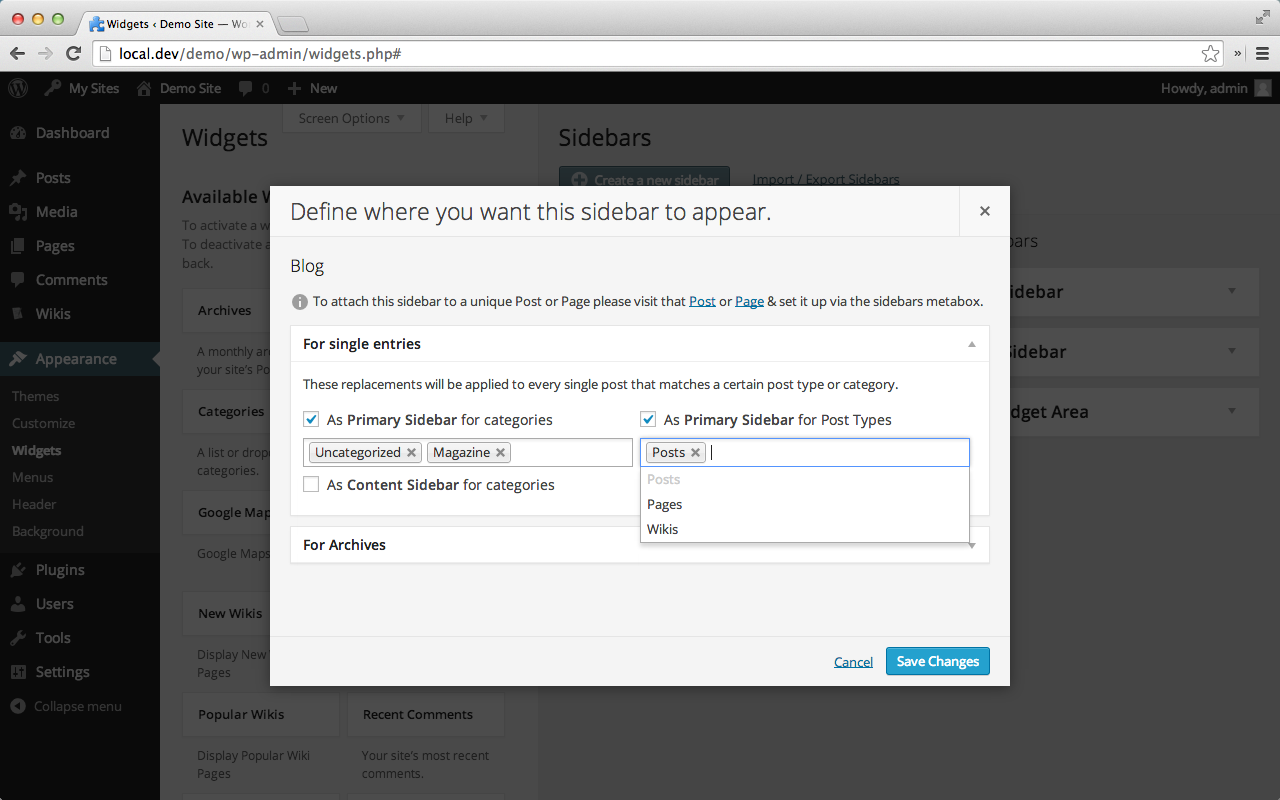Open the Widgets submenu item
Viewport: 1280px width, 800px height.
point(37,450)
